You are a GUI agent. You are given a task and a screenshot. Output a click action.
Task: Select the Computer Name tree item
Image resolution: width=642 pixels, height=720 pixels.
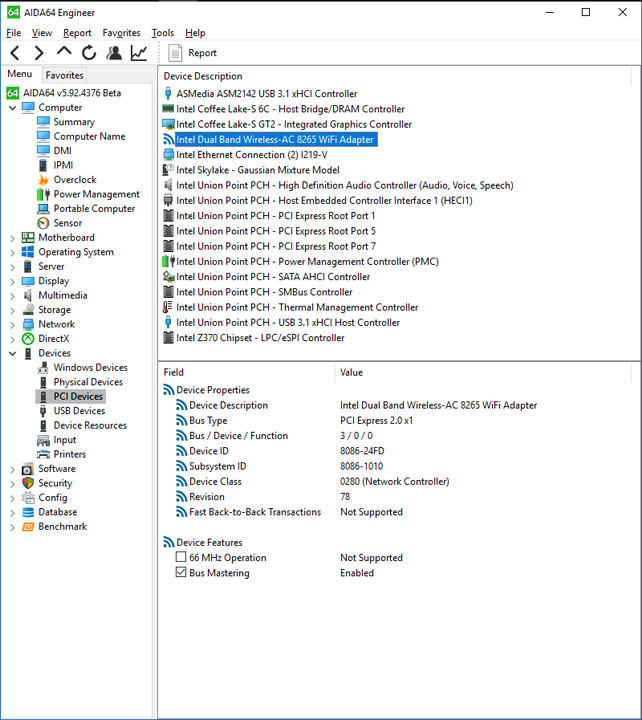[90, 136]
